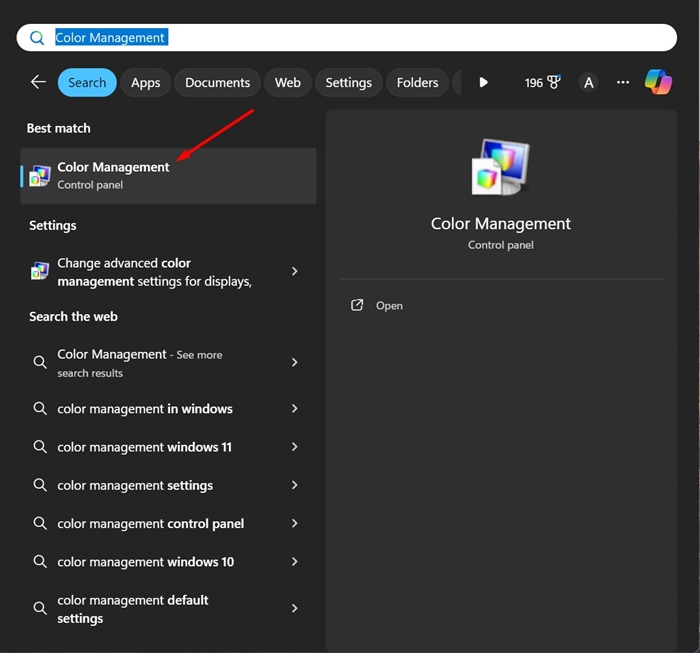Click the Open external link icon
The height and width of the screenshot is (653, 700).
[357, 305]
